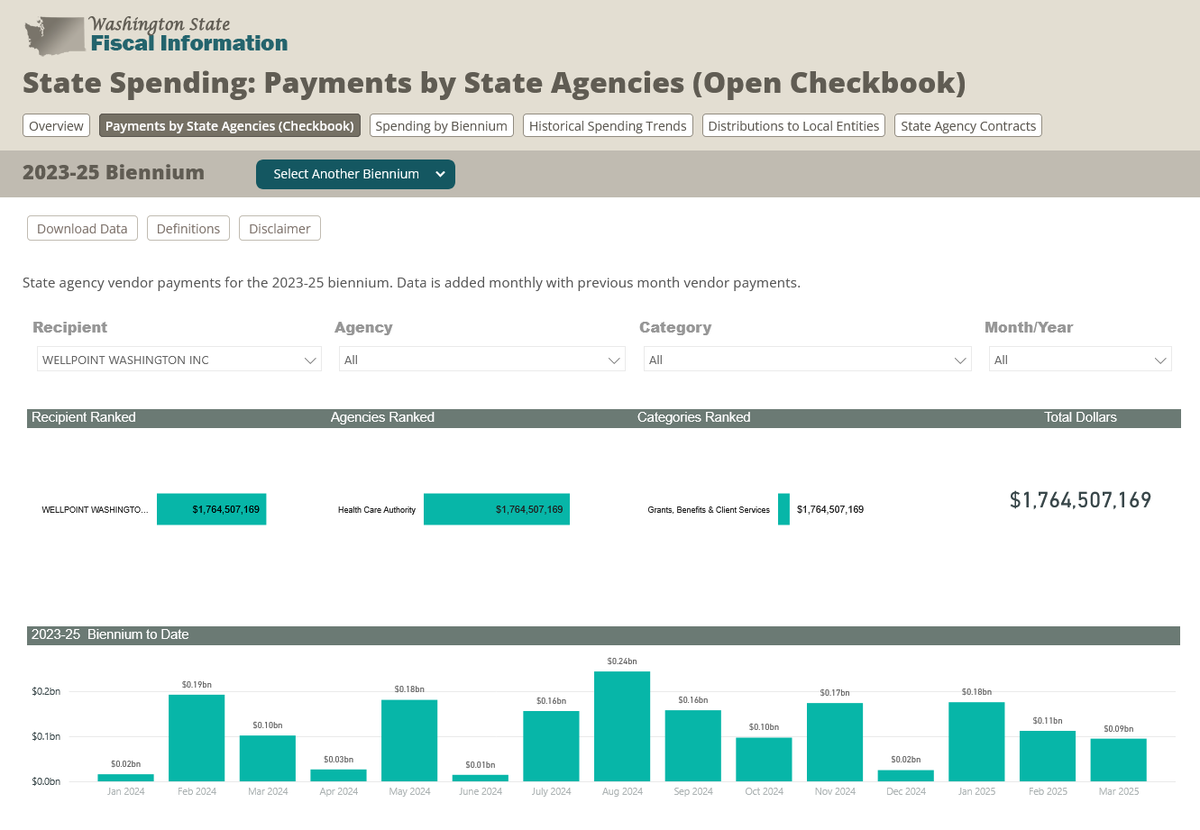Click the Oct 2024 bar in chart
The width and height of the screenshot is (1200, 830).
pos(764,759)
